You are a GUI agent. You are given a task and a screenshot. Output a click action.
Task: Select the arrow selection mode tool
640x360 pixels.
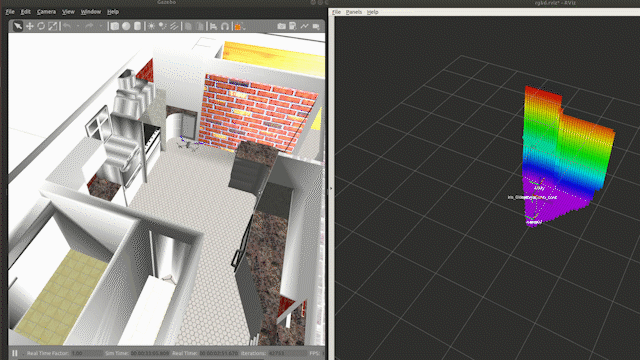18,26
